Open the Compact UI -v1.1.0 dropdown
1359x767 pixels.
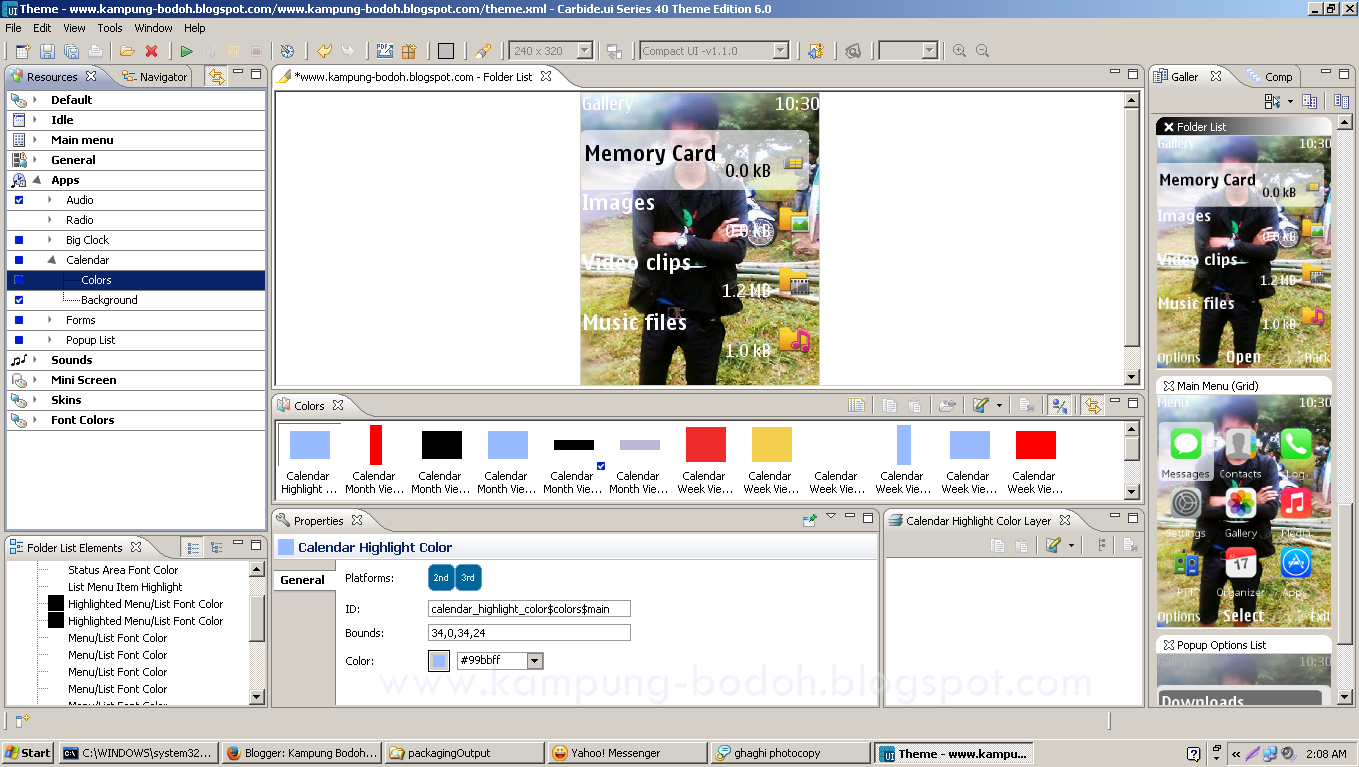click(781, 51)
